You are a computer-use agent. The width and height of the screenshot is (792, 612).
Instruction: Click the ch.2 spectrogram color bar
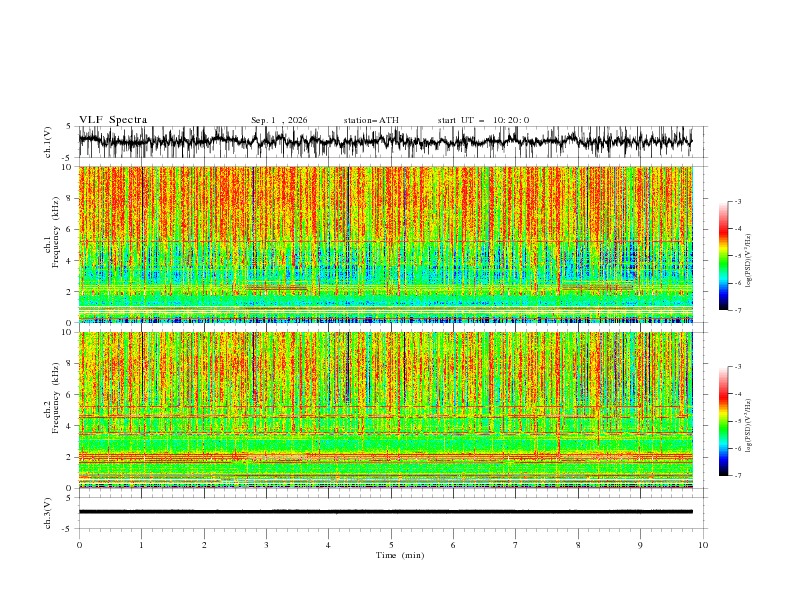point(723,421)
